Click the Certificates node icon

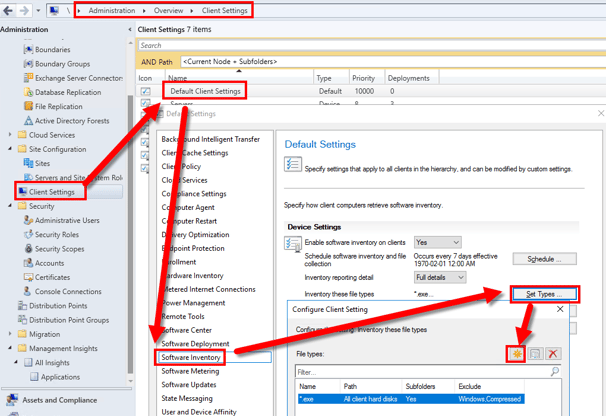coord(28,277)
